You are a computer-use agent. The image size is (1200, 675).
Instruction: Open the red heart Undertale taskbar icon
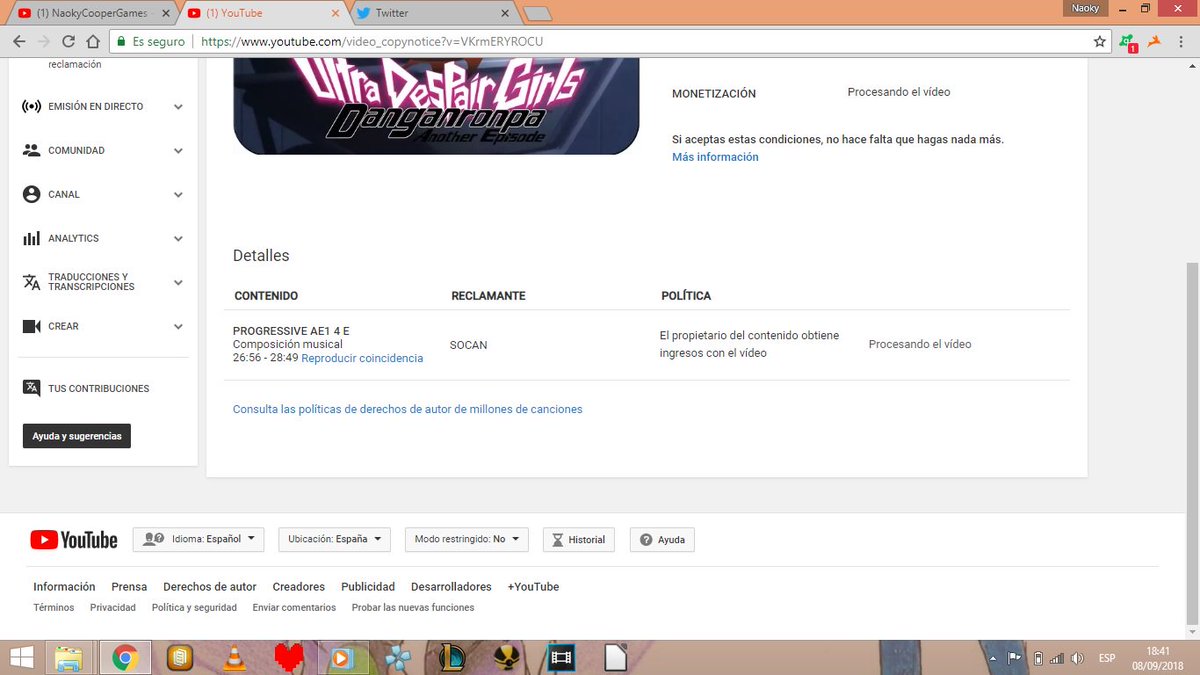click(289, 658)
